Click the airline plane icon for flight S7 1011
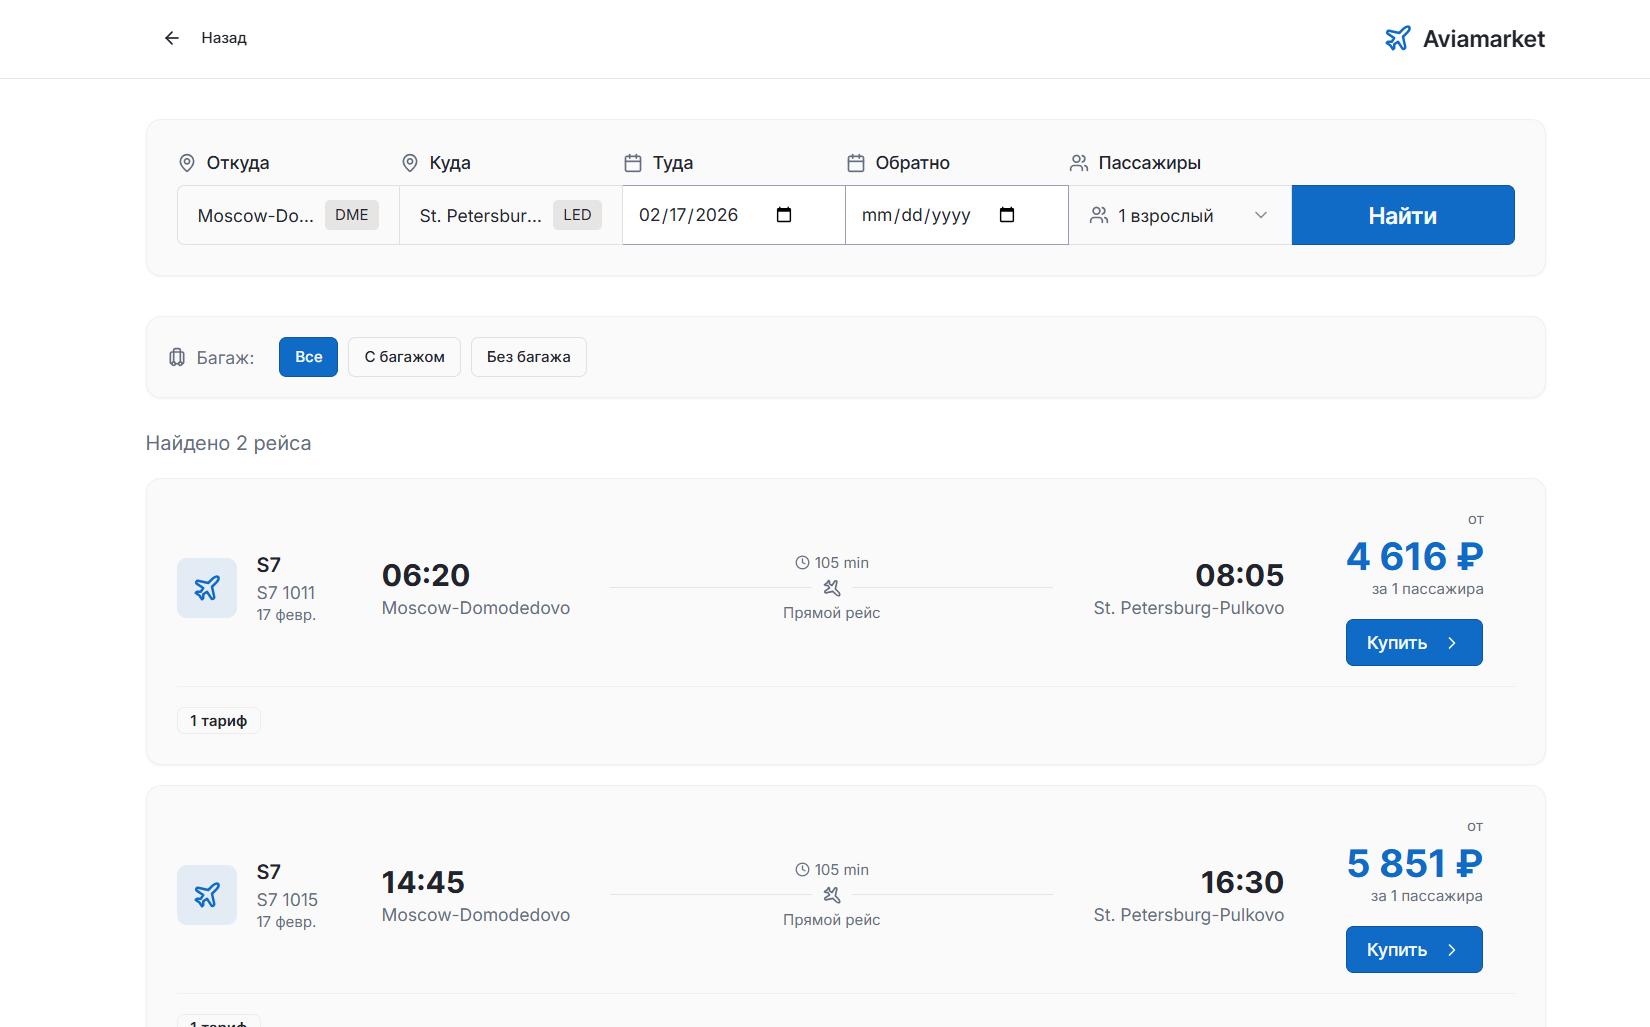Screen dimensions: 1650x1027 pyautogui.click(x=207, y=588)
